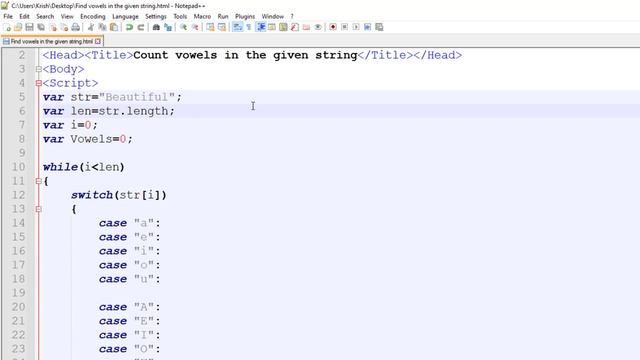Print the file using the printer icon
This screenshot has width=640, height=360.
coord(76,27)
